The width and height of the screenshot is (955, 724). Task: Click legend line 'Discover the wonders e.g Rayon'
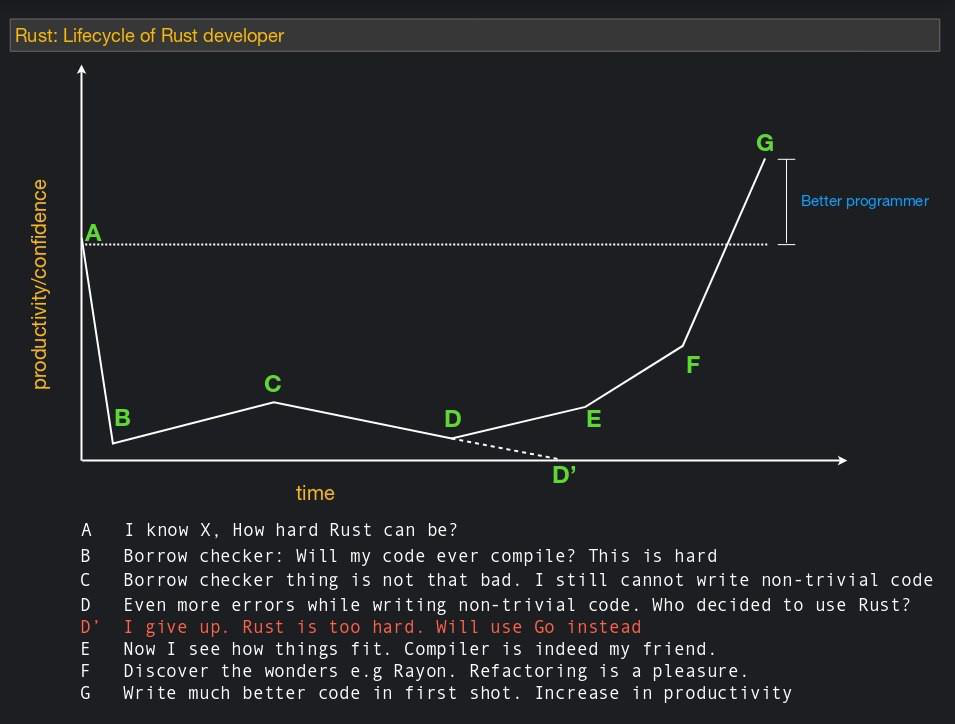[x=436, y=670]
